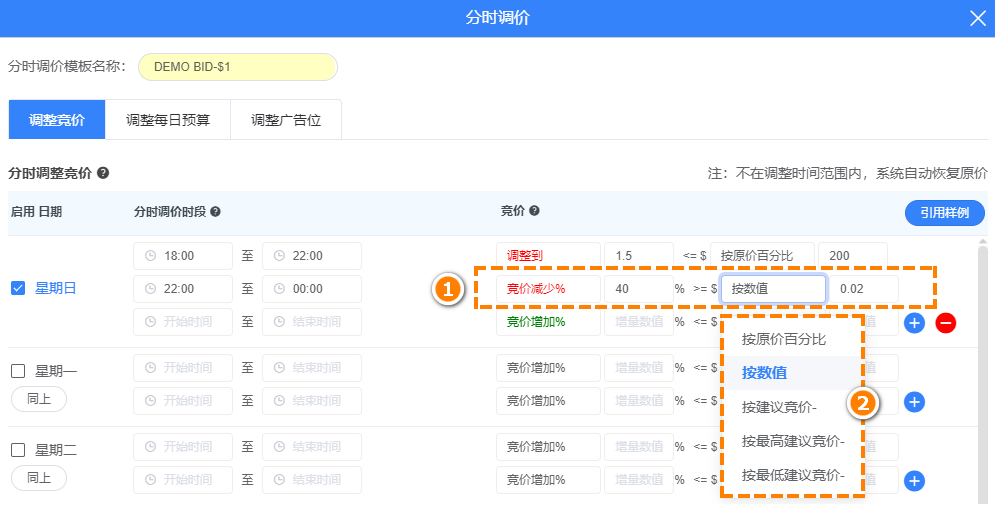Uncheck the 星期日 checkbox
The image size is (995, 509).
[x=18, y=289]
